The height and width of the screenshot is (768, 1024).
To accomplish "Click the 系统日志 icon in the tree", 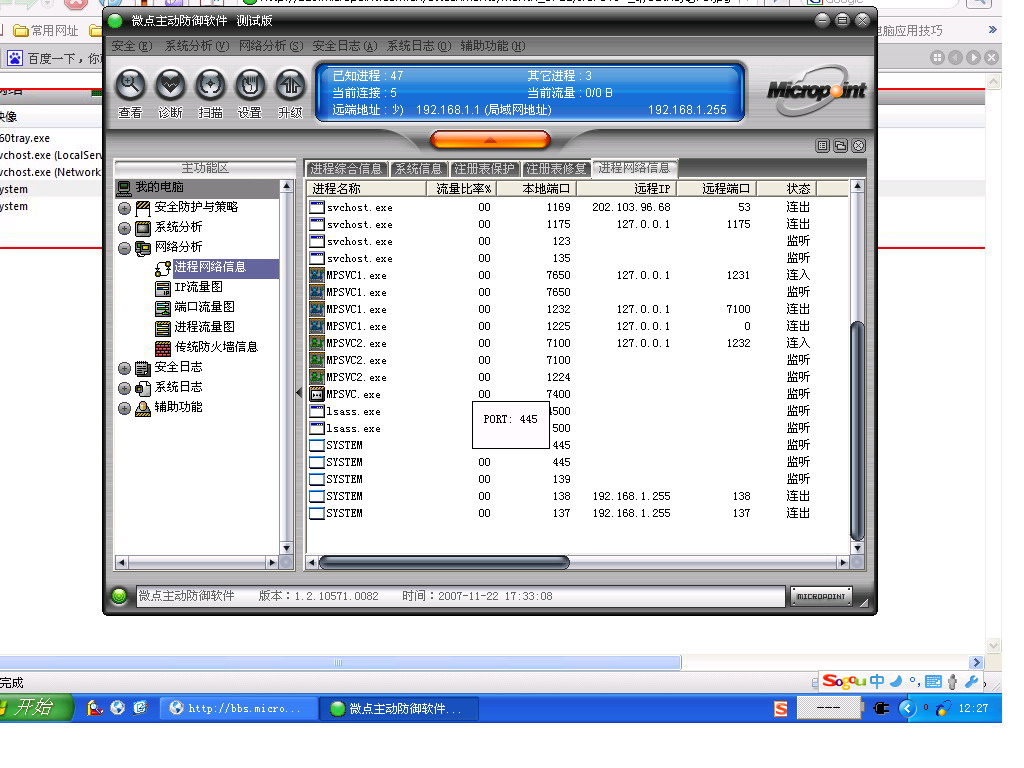I will 143,389.
